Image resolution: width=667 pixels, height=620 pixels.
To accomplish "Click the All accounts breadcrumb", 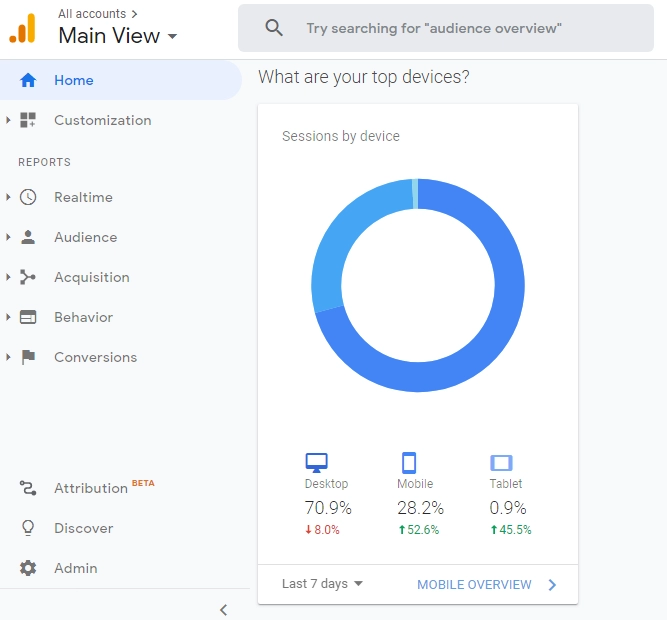I will (92, 14).
